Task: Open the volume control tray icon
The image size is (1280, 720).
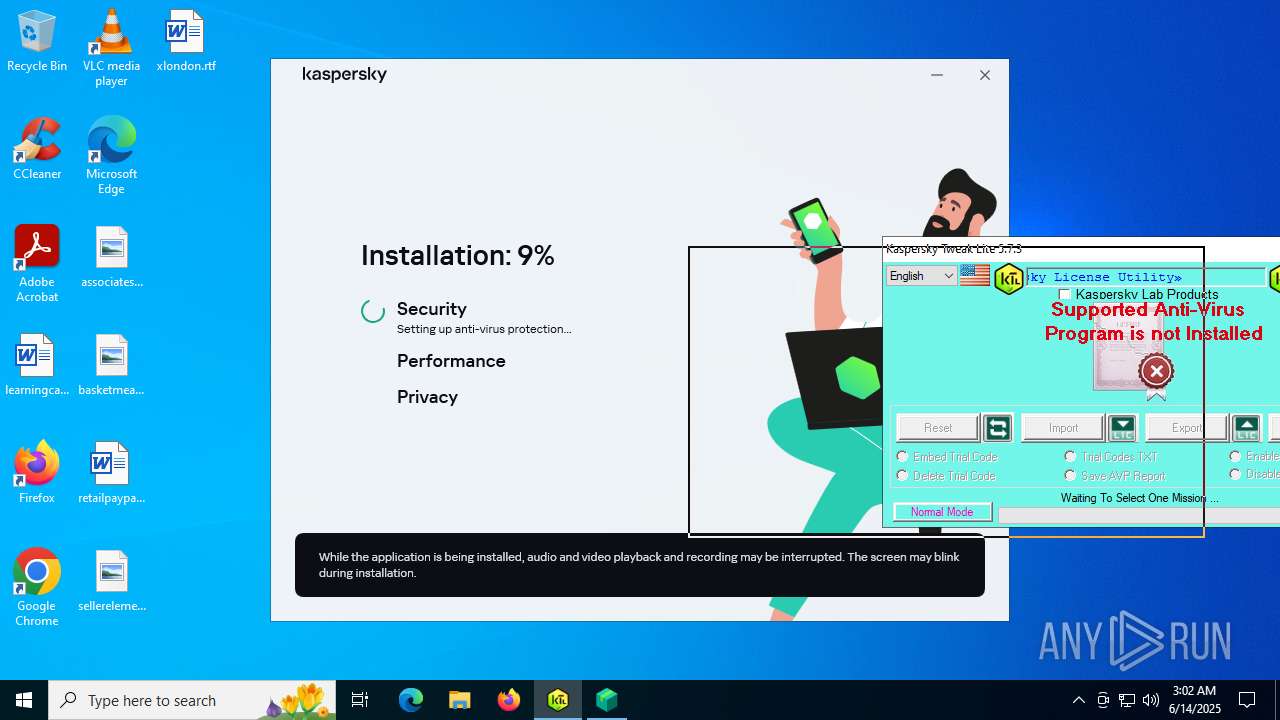Action: (1151, 700)
